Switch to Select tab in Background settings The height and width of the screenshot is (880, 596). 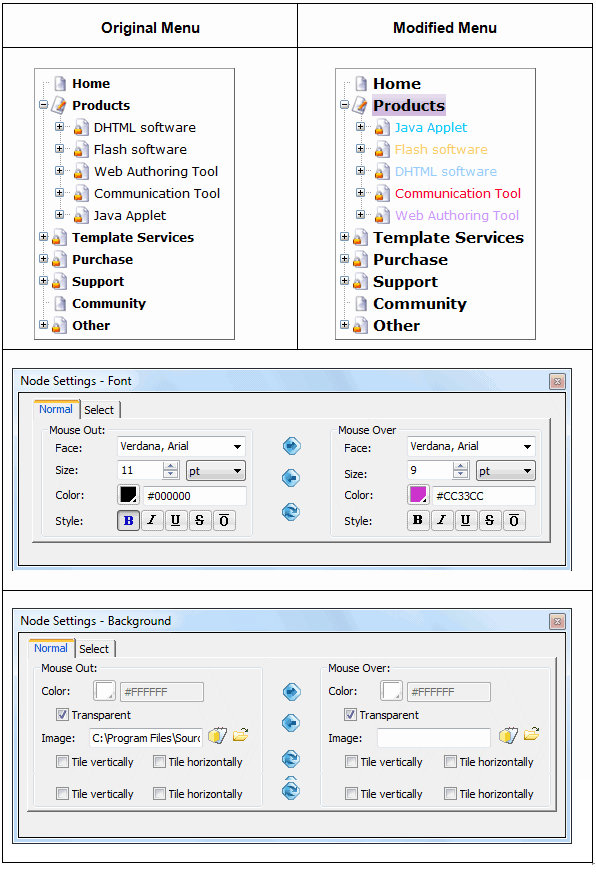coord(94,649)
